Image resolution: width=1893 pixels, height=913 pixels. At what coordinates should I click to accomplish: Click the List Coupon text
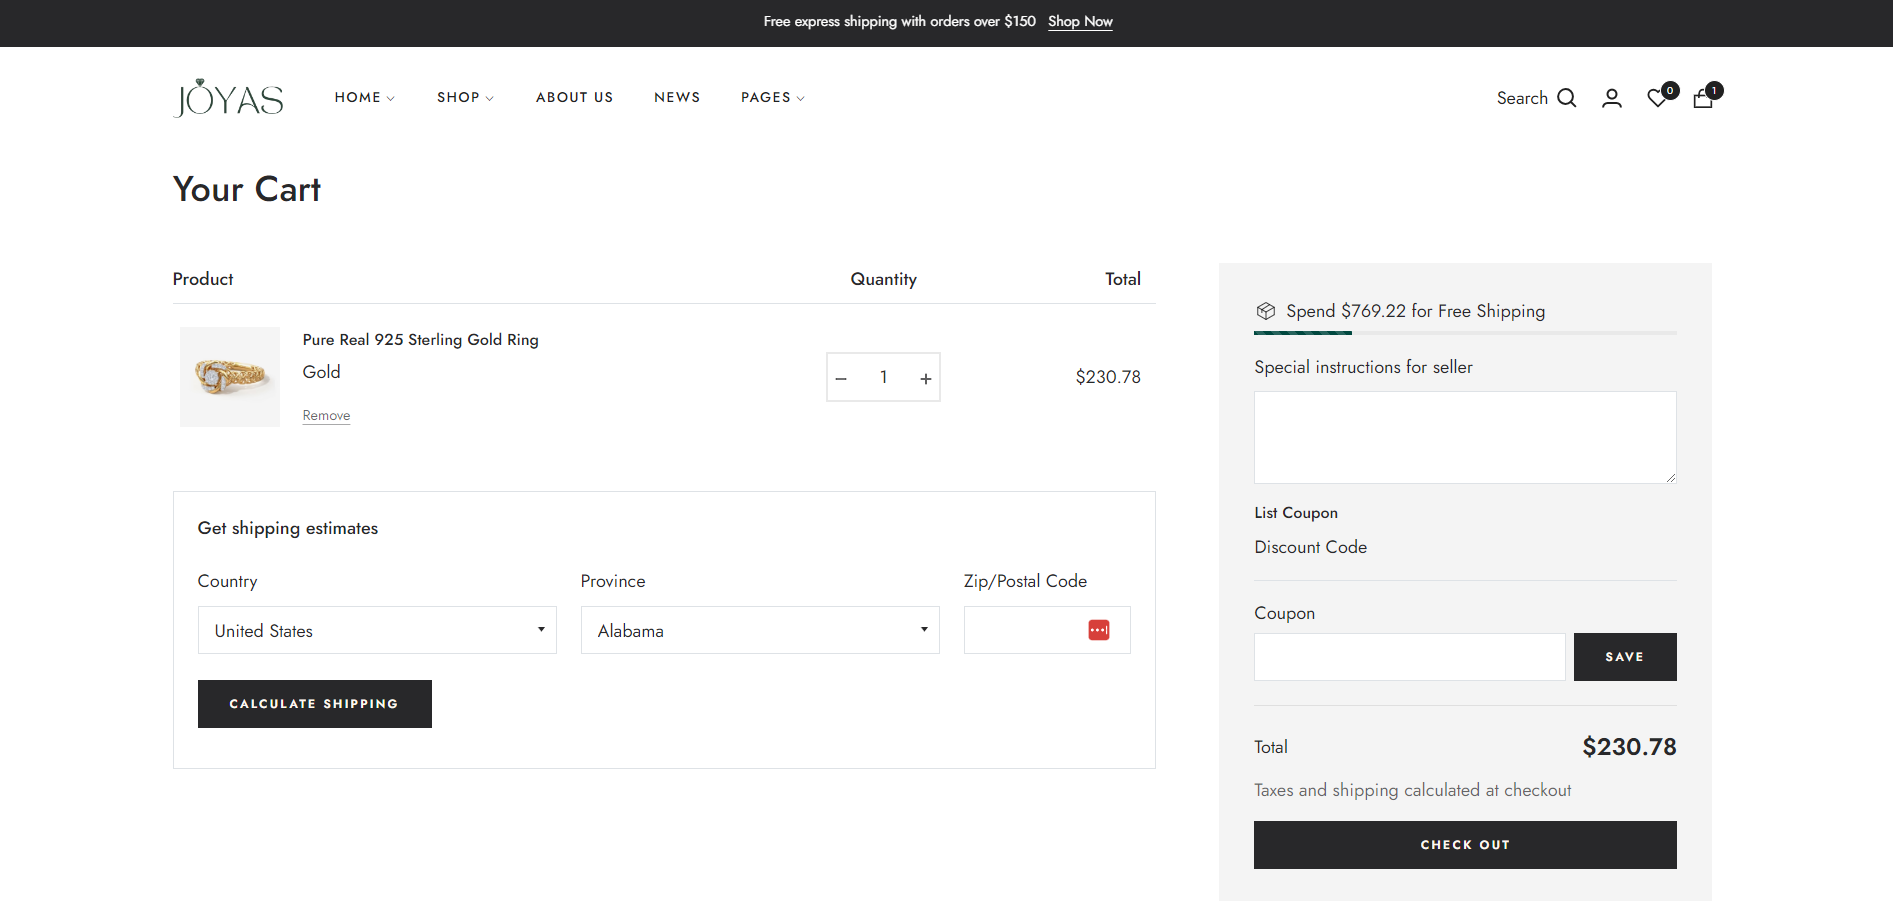(x=1296, y=513)
